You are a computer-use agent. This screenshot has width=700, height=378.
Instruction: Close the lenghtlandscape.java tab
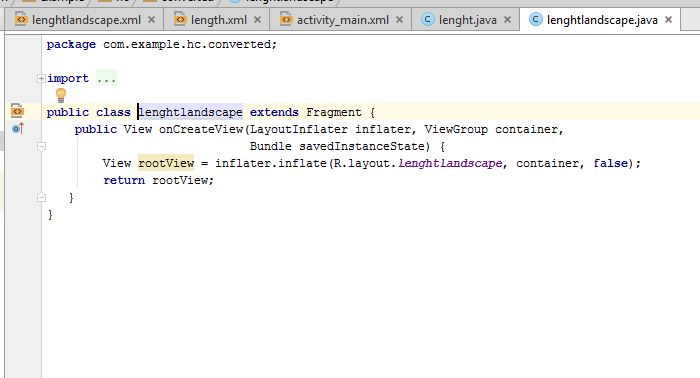(668, 20)
